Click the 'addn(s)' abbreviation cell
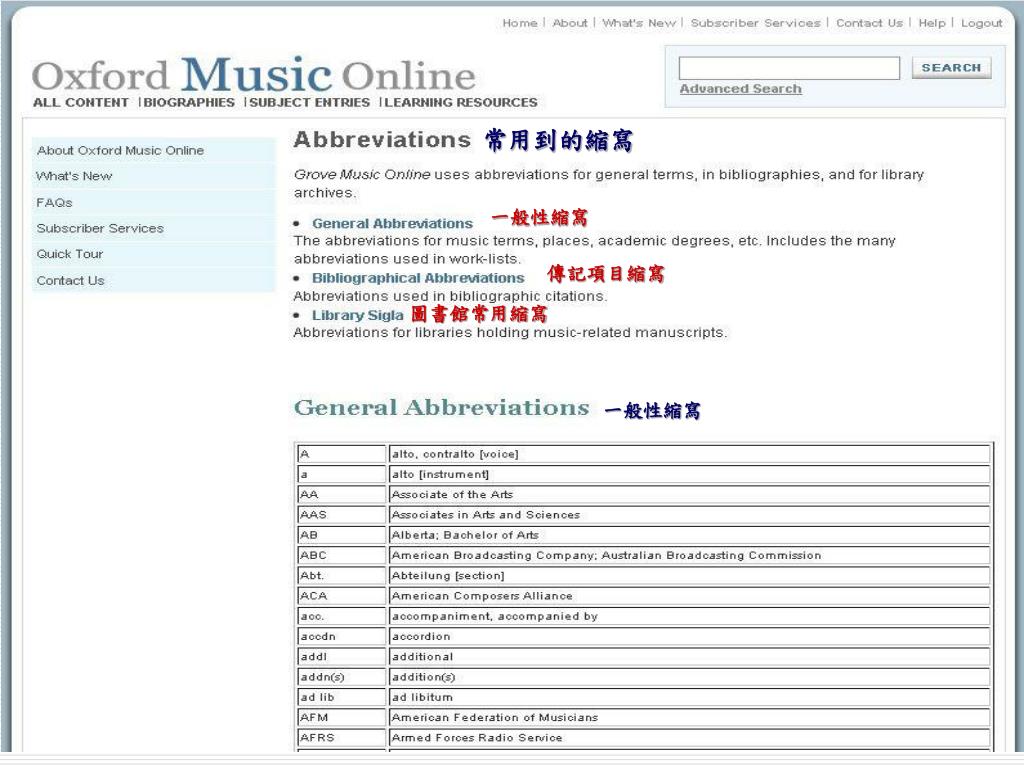1024x768 pixels. [342, 677]
